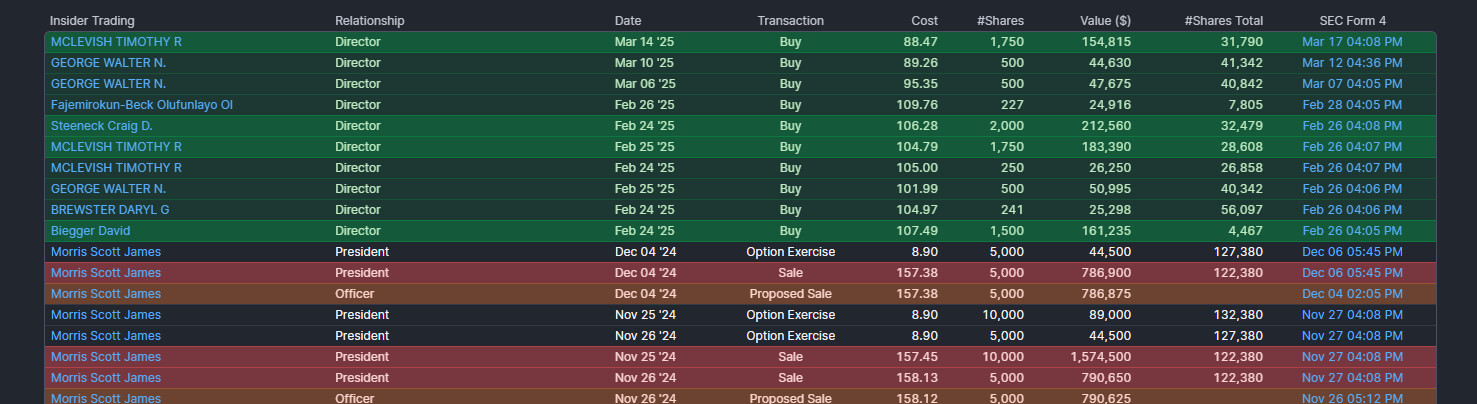The image size is (1477, 404).
Task: Open Morris Scott James in Dec 04 Proposed Sale row
Action: coord(106,294)
